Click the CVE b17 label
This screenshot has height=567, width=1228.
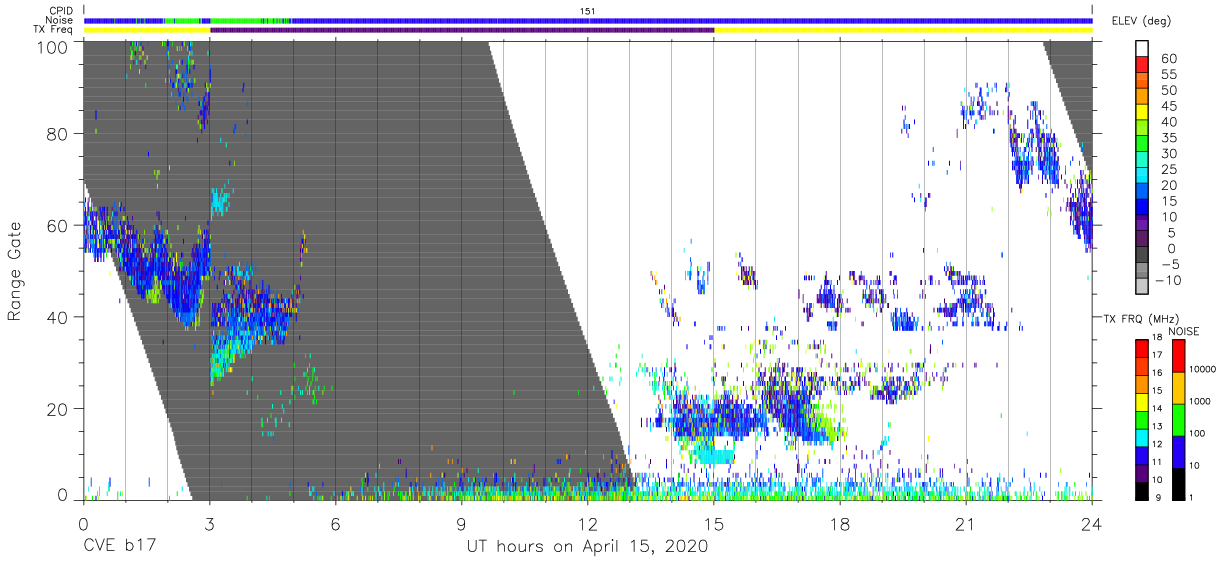click(x=118, y=547)
